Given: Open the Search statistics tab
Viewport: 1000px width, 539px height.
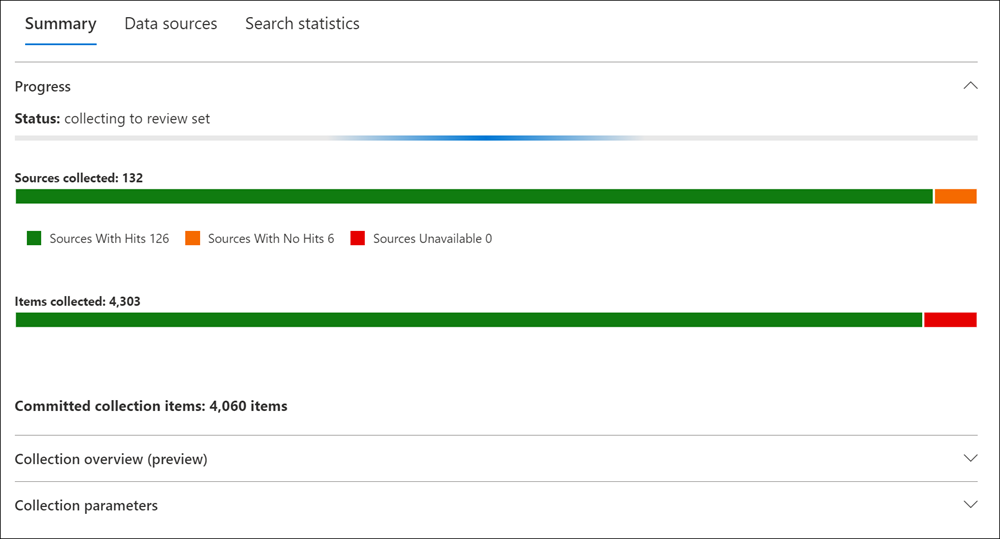Looking at the screenshot, I should [x=302, y=24].
